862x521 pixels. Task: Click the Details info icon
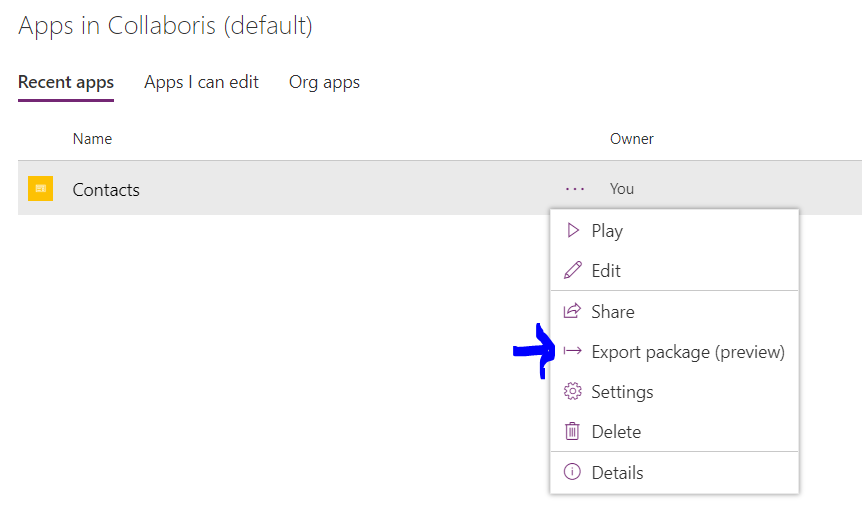coord(572,472)
